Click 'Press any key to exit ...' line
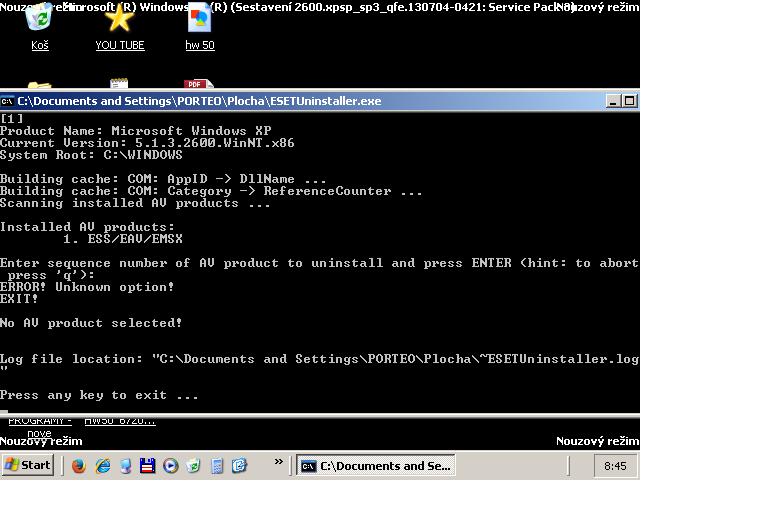The image size is (765, 508). (99, 395)
